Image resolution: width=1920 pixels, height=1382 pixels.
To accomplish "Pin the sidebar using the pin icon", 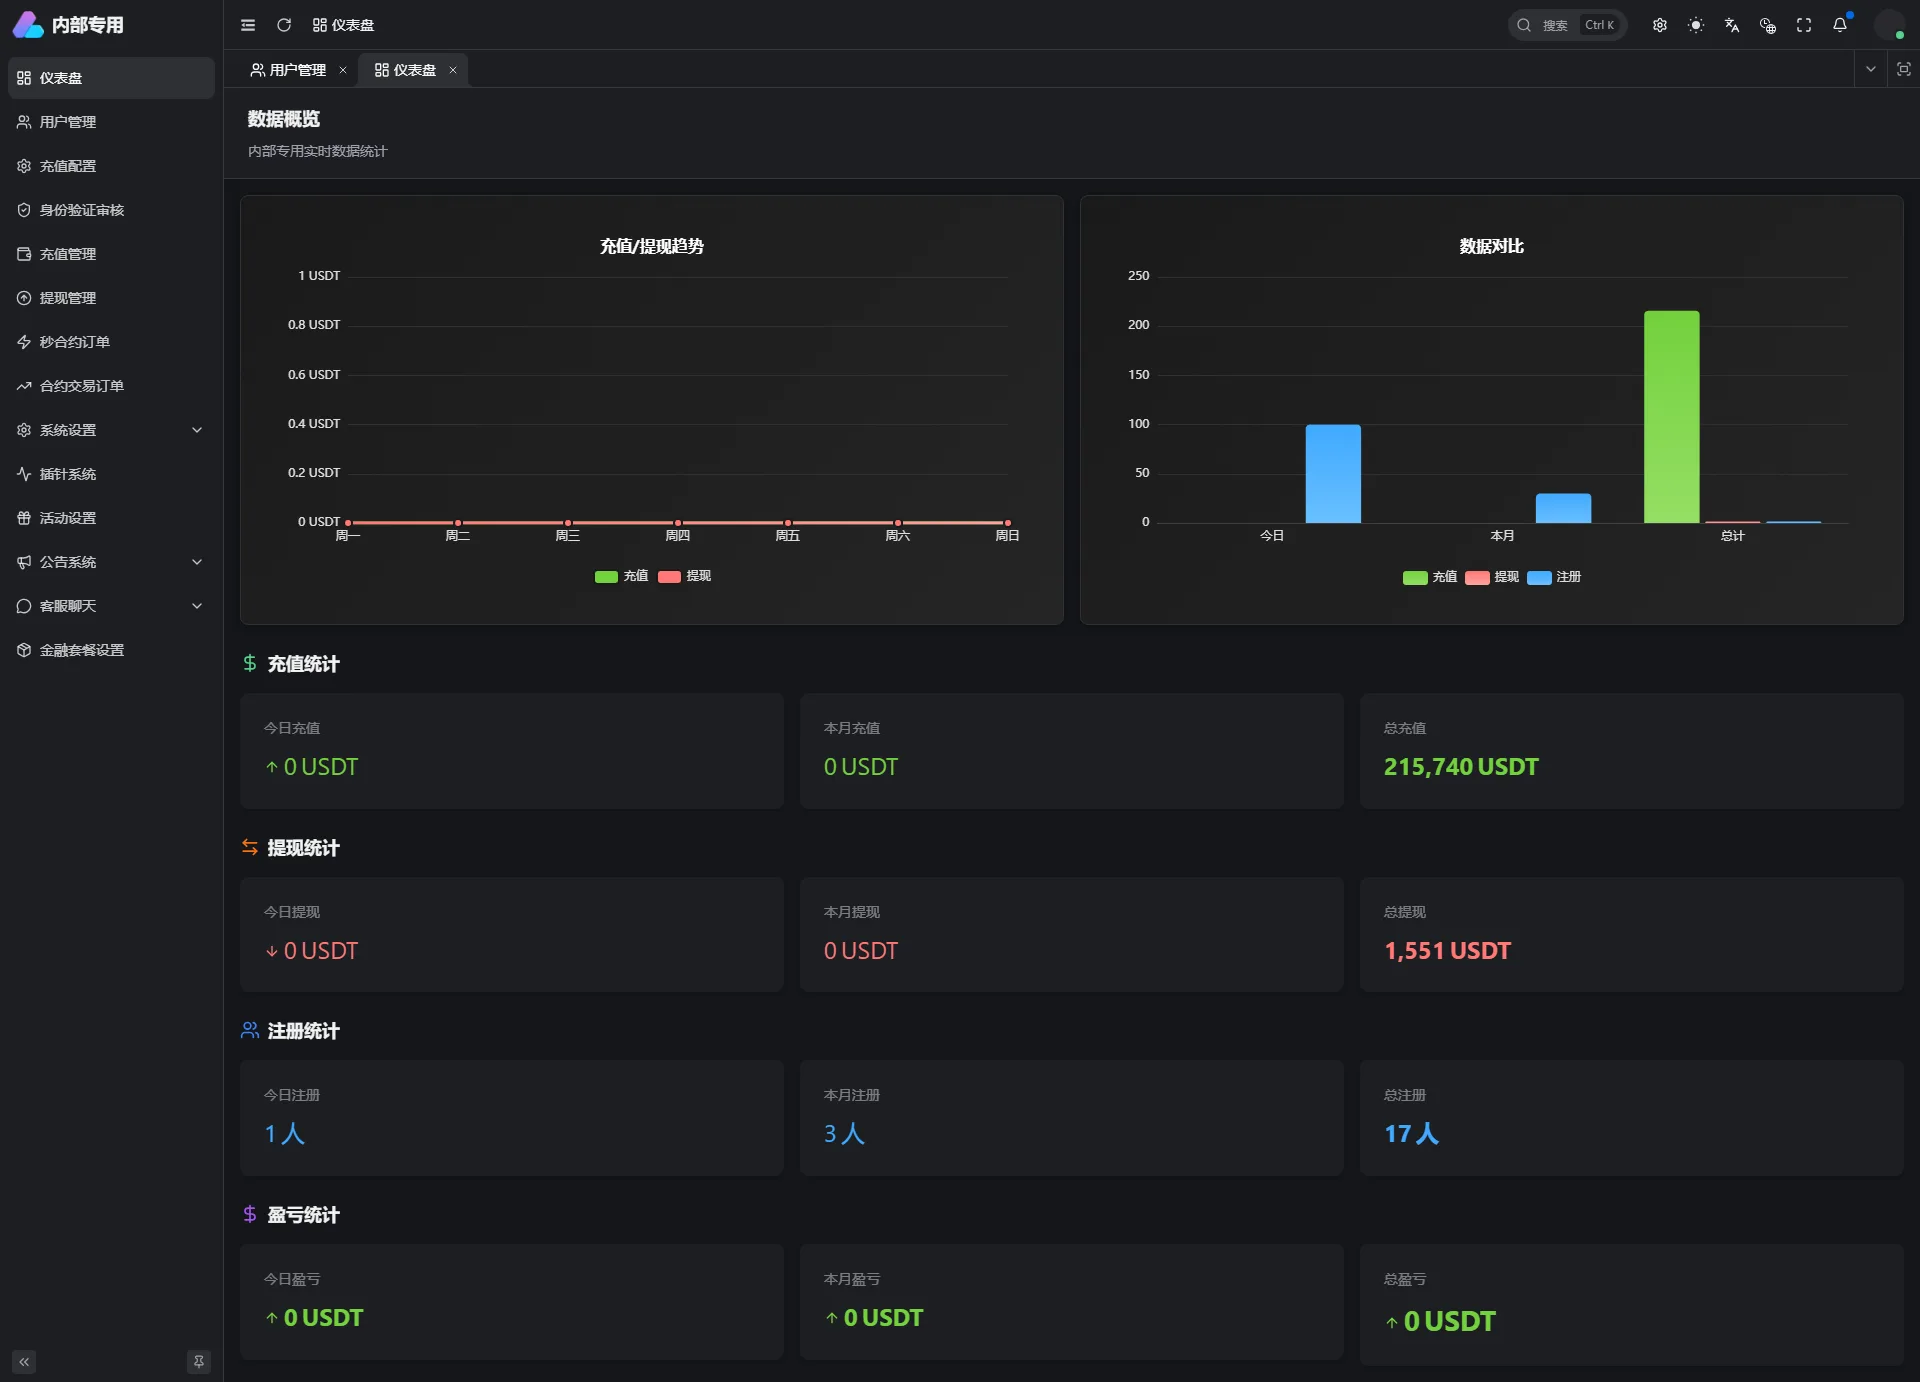I will coord(199,1361).
